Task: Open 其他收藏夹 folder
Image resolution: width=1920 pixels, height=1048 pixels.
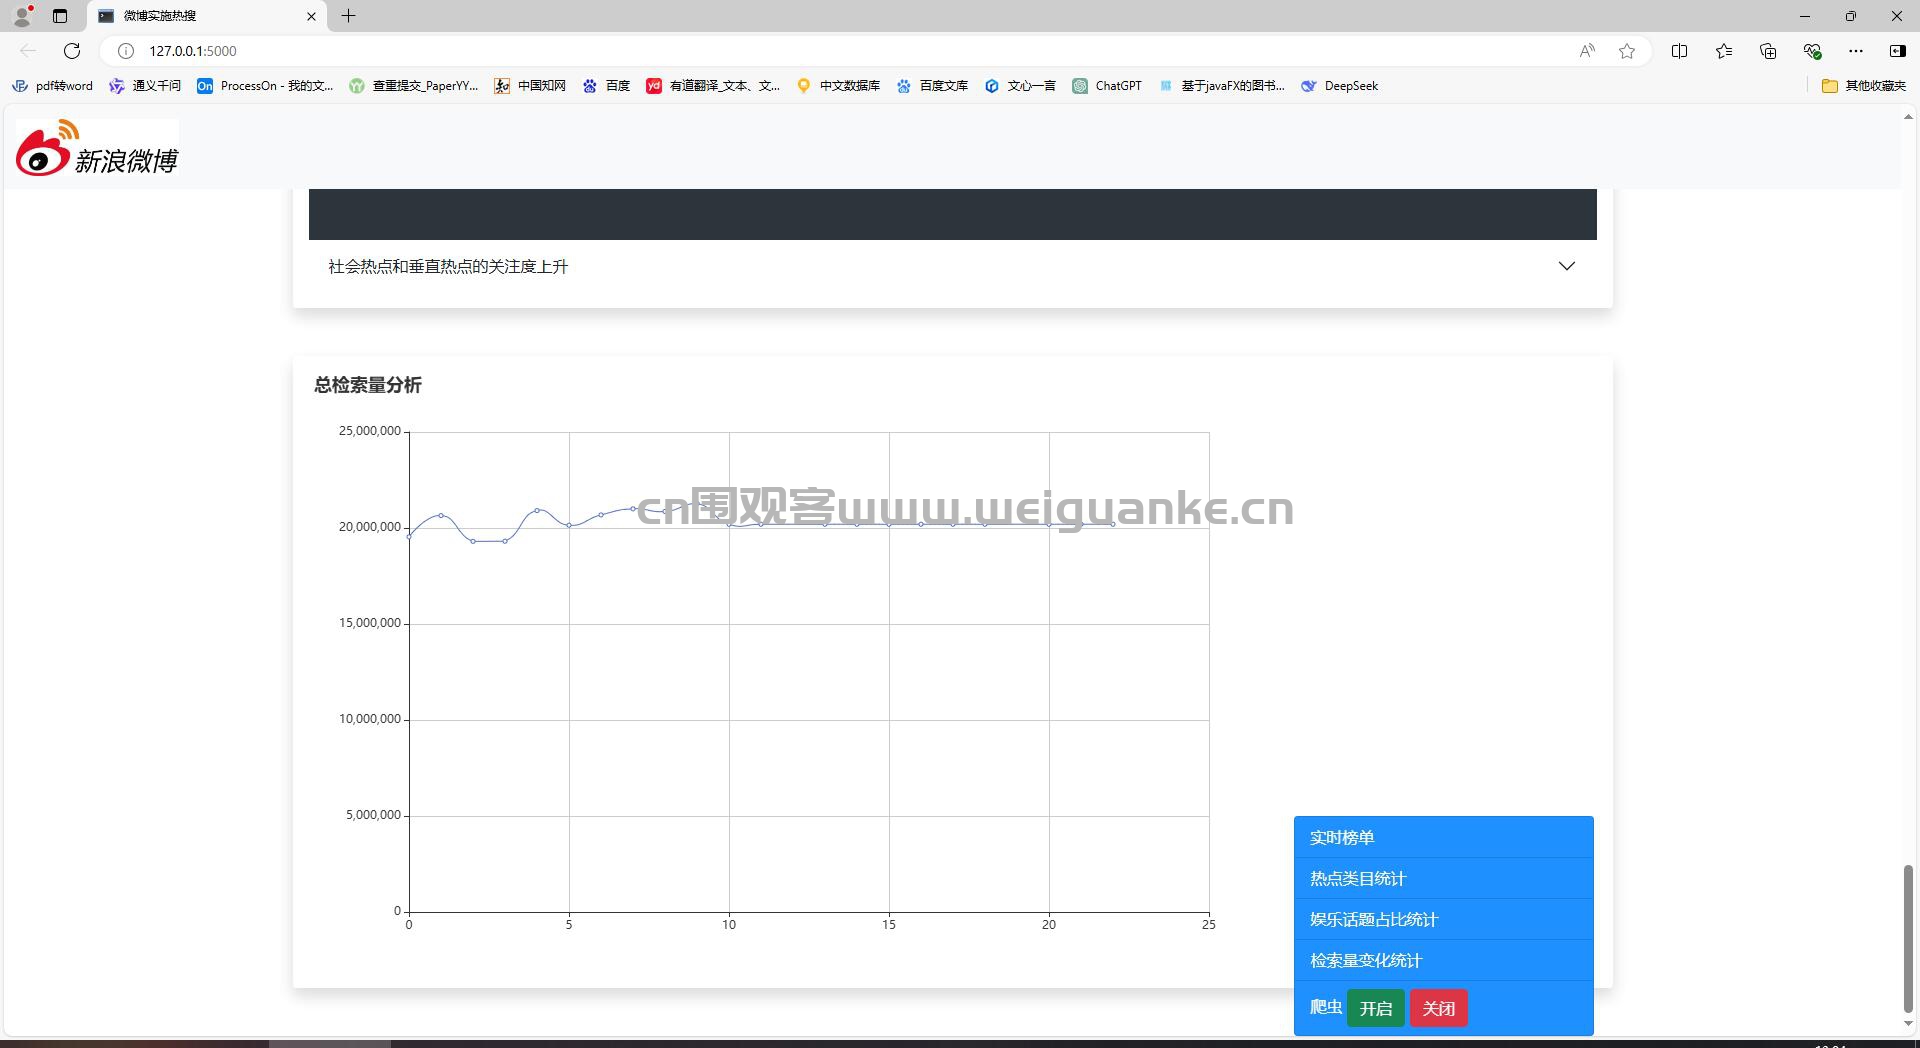Action: pos(1864,86)
